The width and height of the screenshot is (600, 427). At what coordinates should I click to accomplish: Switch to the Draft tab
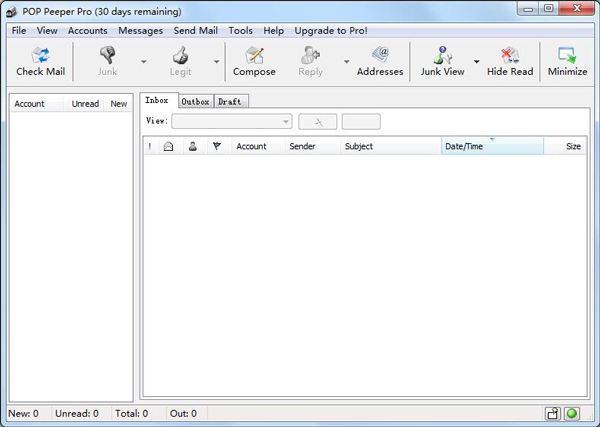click(231, 101)
